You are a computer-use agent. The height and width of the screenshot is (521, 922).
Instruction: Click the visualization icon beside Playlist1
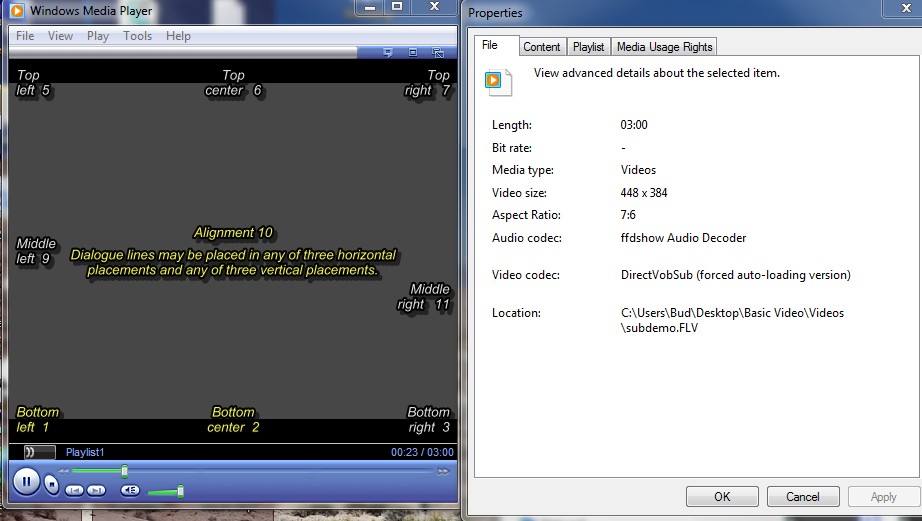[x=39, y=452]
